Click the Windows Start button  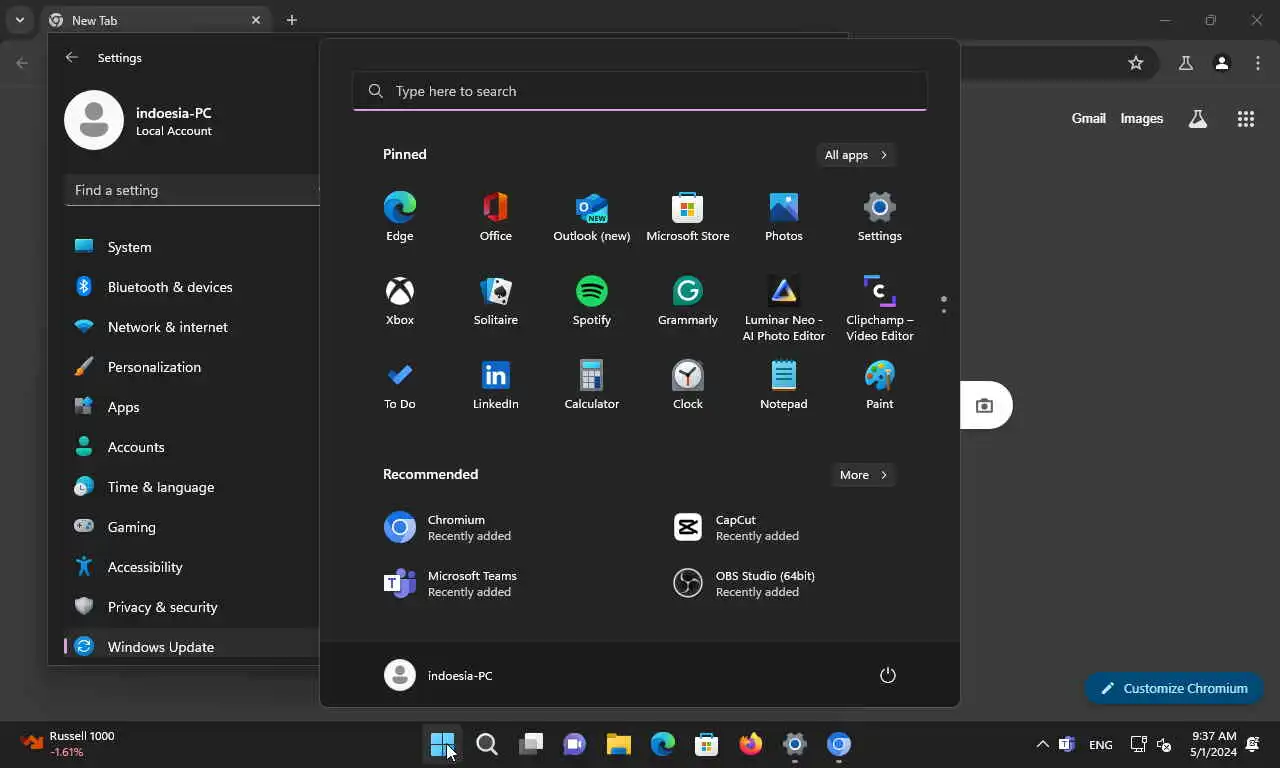443,744
